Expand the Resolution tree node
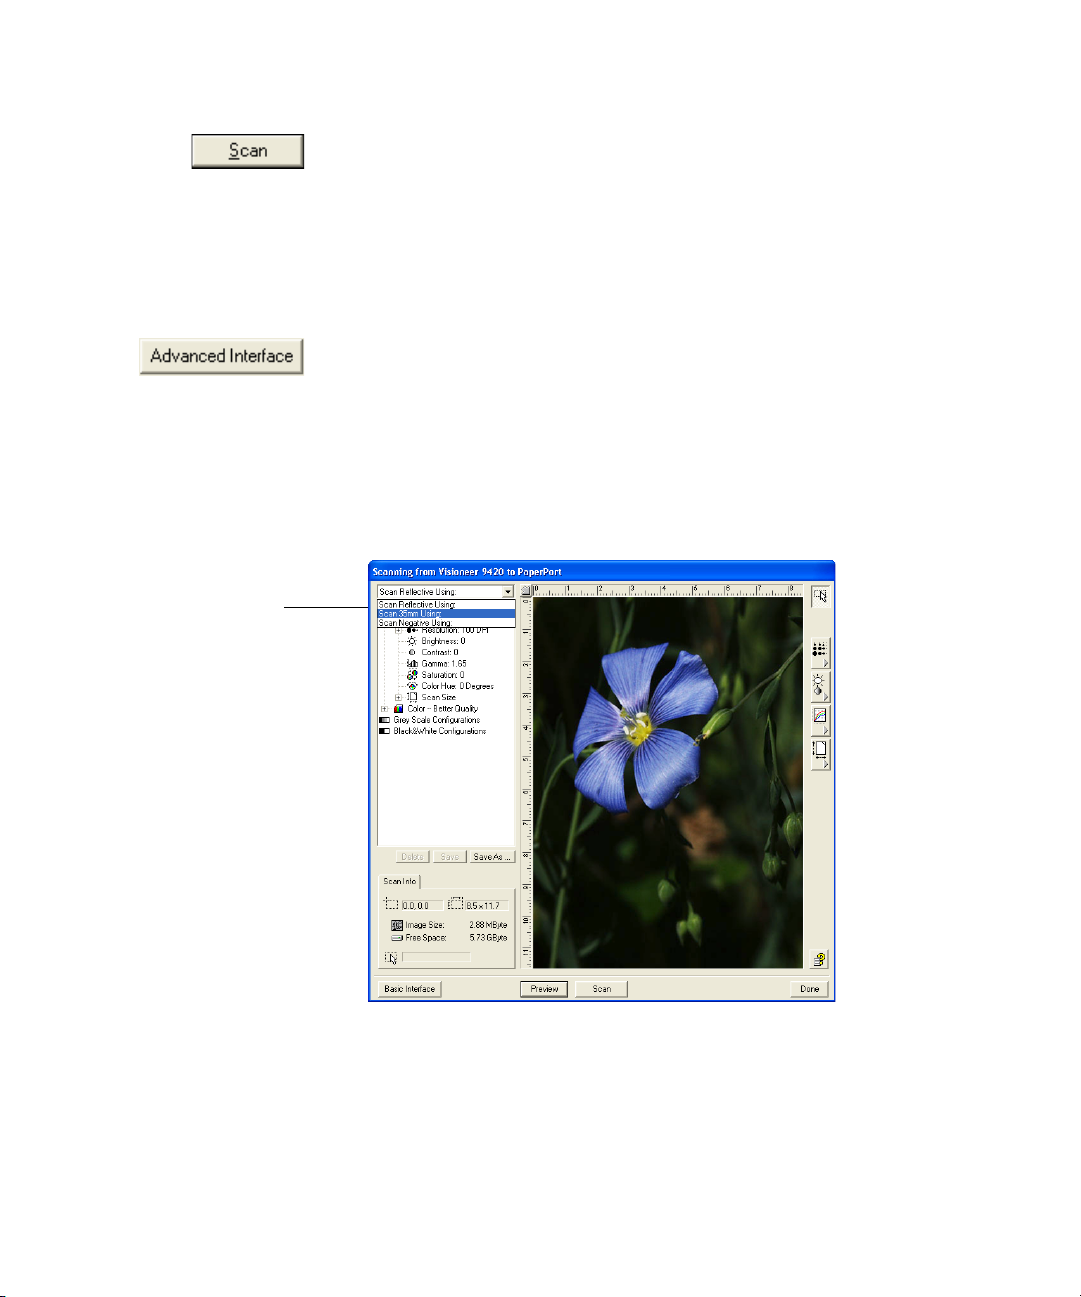Viewport: 1081px width, 1297px height. click(398, 631)
